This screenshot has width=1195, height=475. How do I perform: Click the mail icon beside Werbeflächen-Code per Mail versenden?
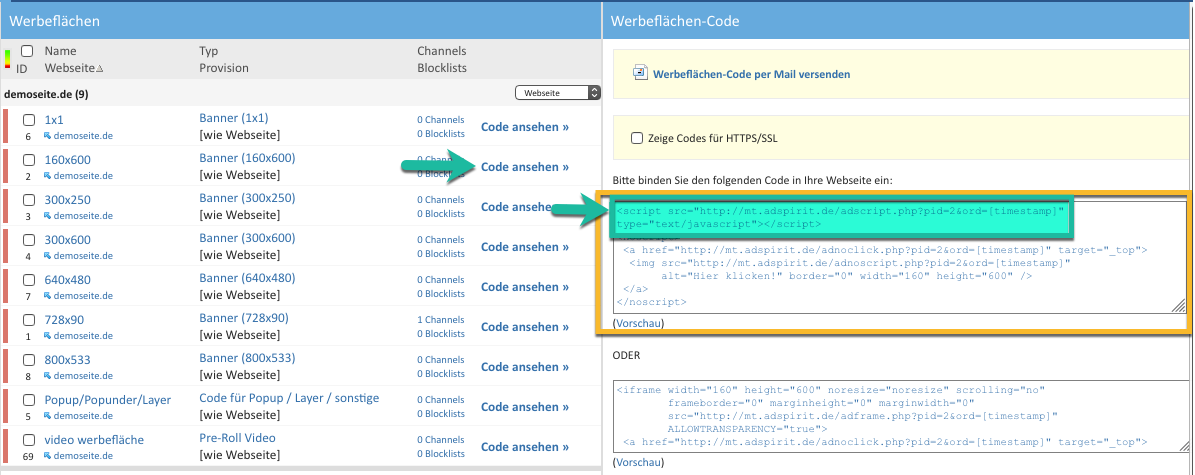click(x=639, y=73)
